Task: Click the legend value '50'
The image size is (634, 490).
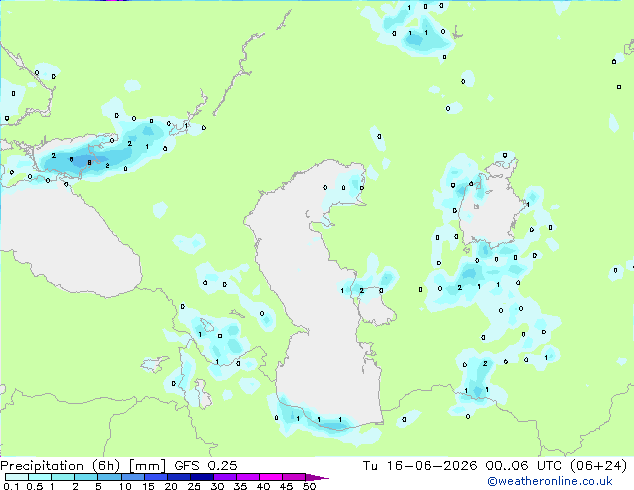Action: (x=309, y=486)
